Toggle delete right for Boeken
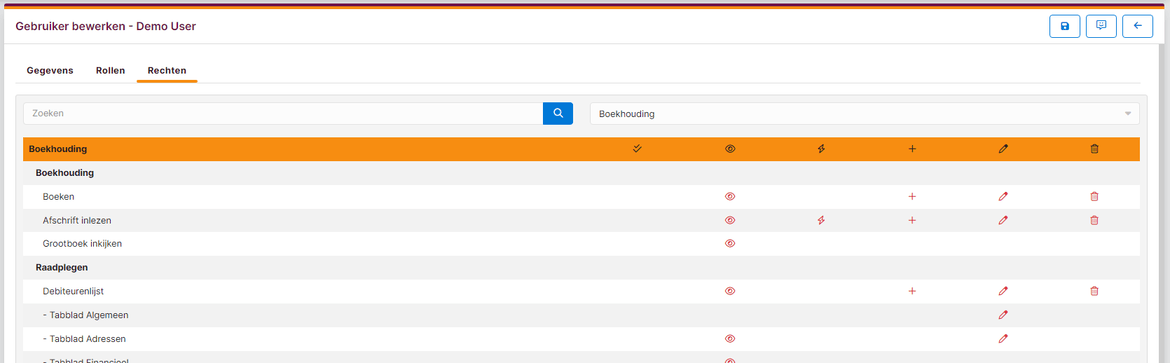Image resolution: width=1170 pixels, height=363 pixels. coord(1095,196)
